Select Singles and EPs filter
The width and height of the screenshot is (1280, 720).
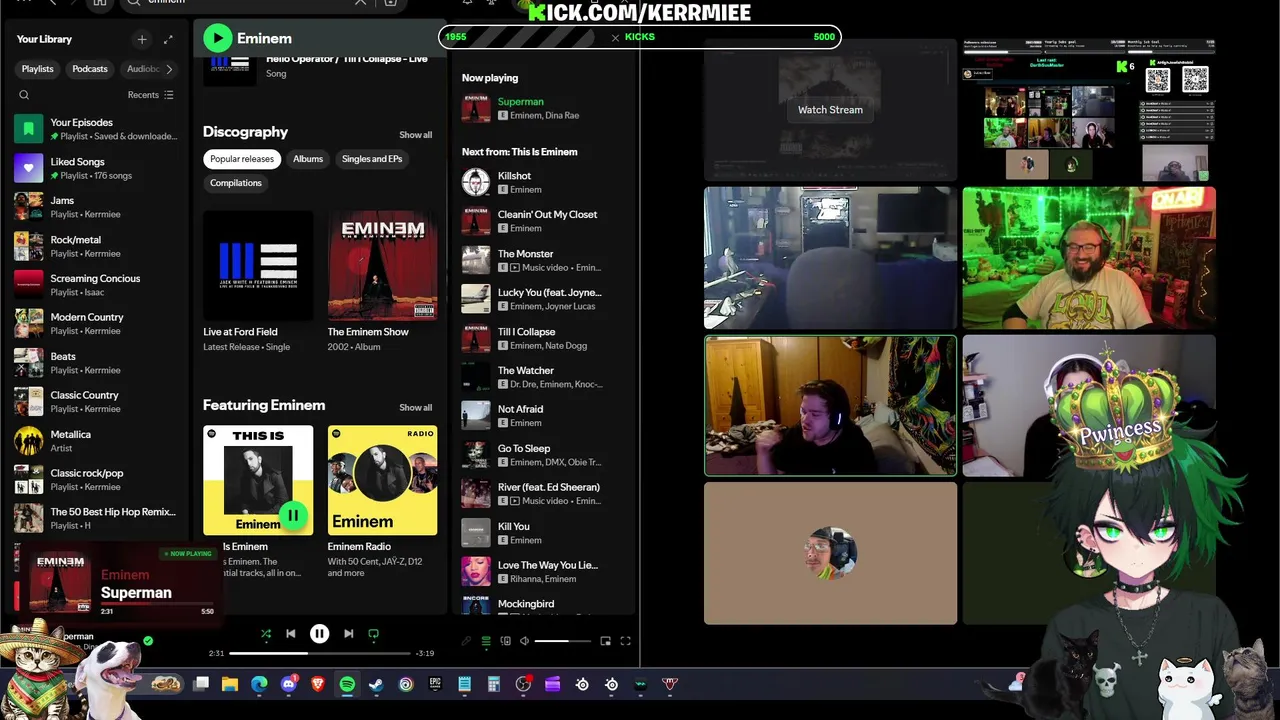point(372,159)
